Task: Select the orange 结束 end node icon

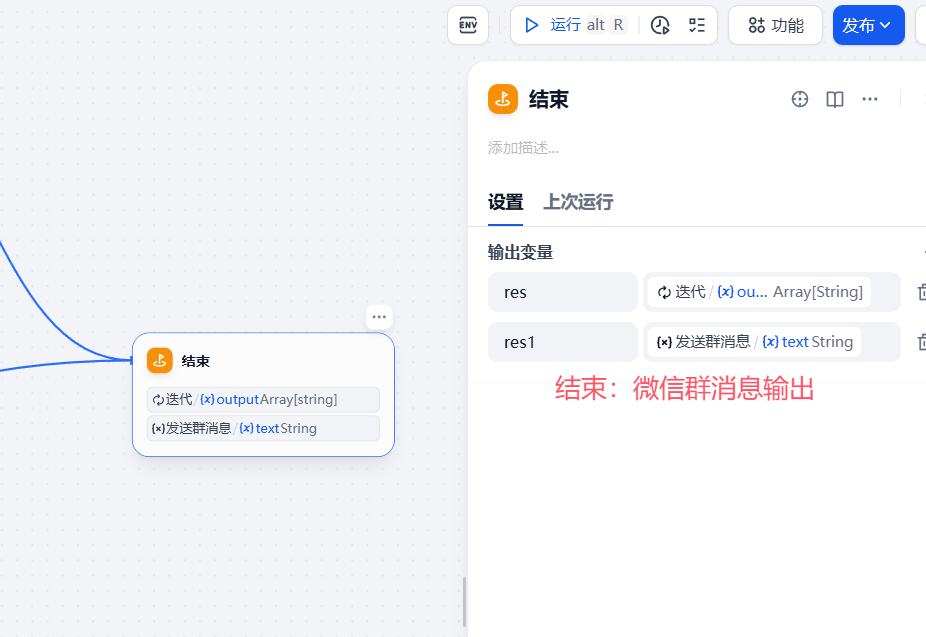Action: (502, 99)
